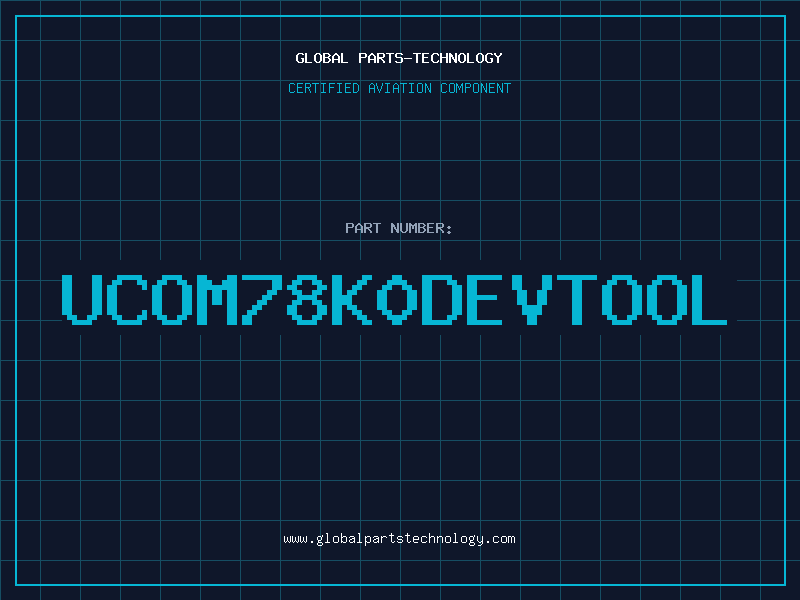The height and width of the screenshot is (600, 800).
Task: Open the www.globalpartstechnology.com link
Action: coord(399,539)
